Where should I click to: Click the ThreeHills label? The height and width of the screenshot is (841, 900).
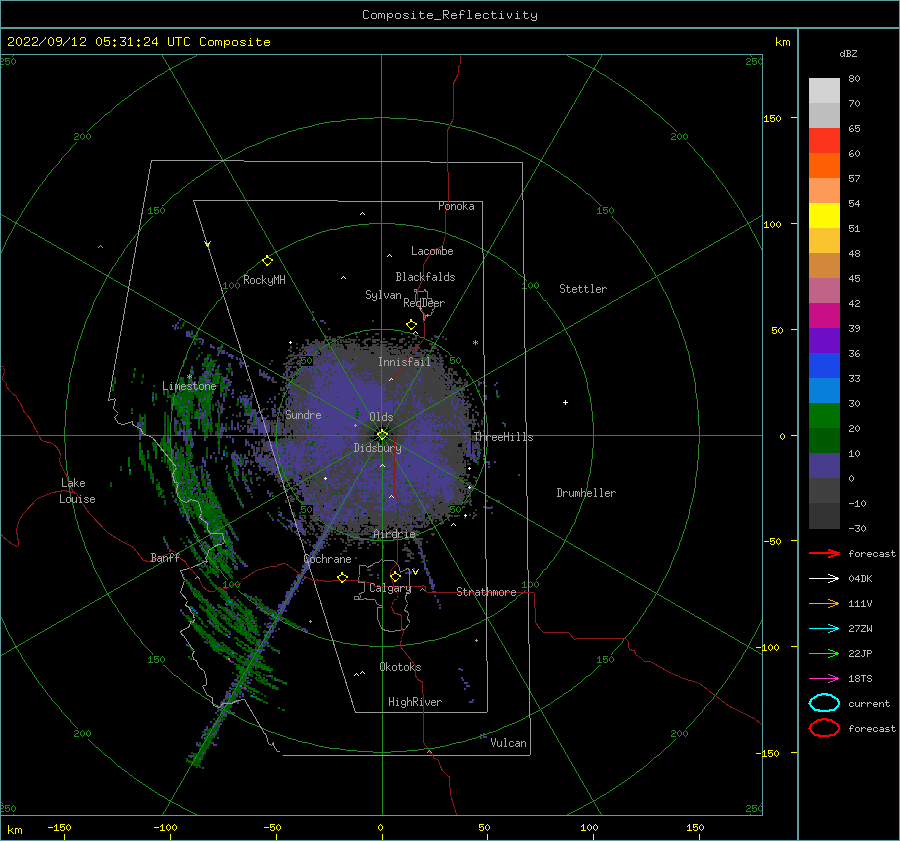click(503, 437)
